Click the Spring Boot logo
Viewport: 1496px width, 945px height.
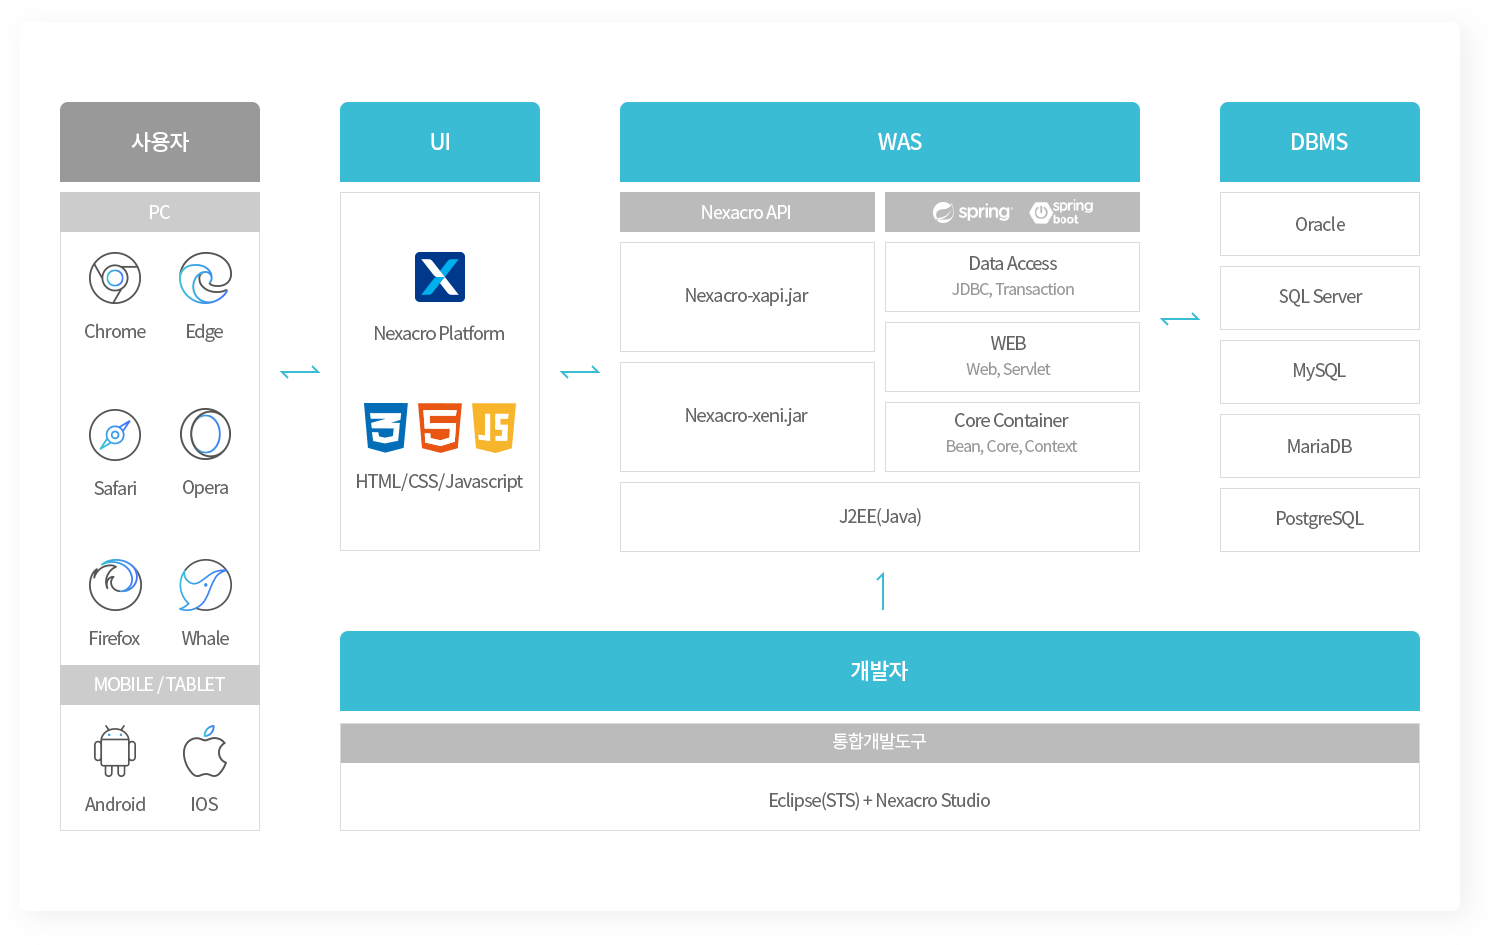(x=1062, y=212)
